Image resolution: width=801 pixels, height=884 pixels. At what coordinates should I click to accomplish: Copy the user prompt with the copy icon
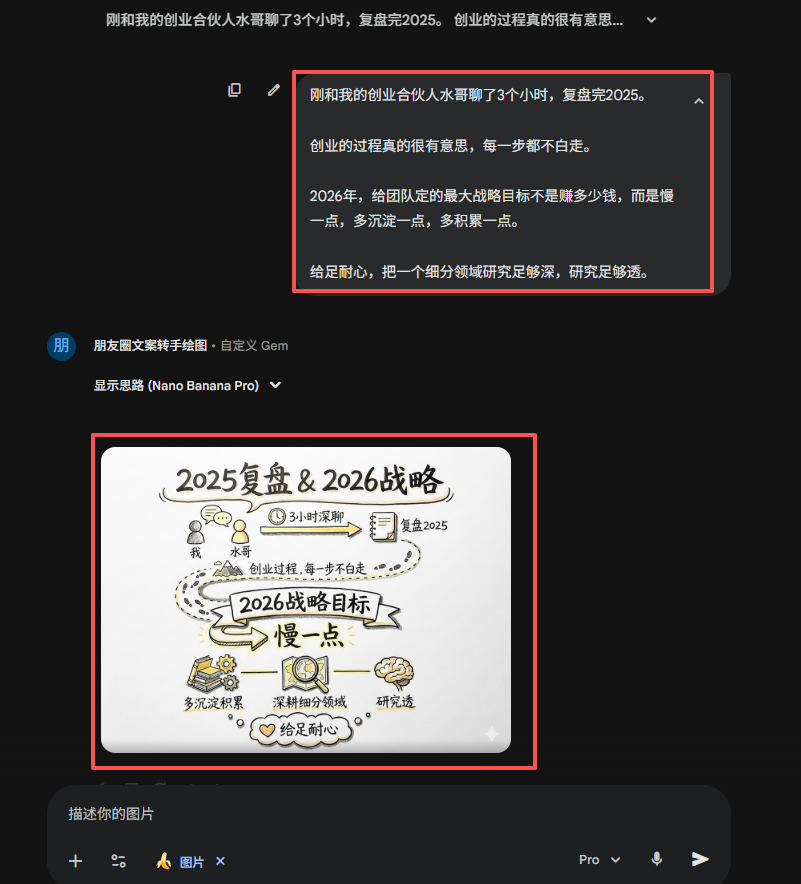pyautogui.click(x=234, y=90)
